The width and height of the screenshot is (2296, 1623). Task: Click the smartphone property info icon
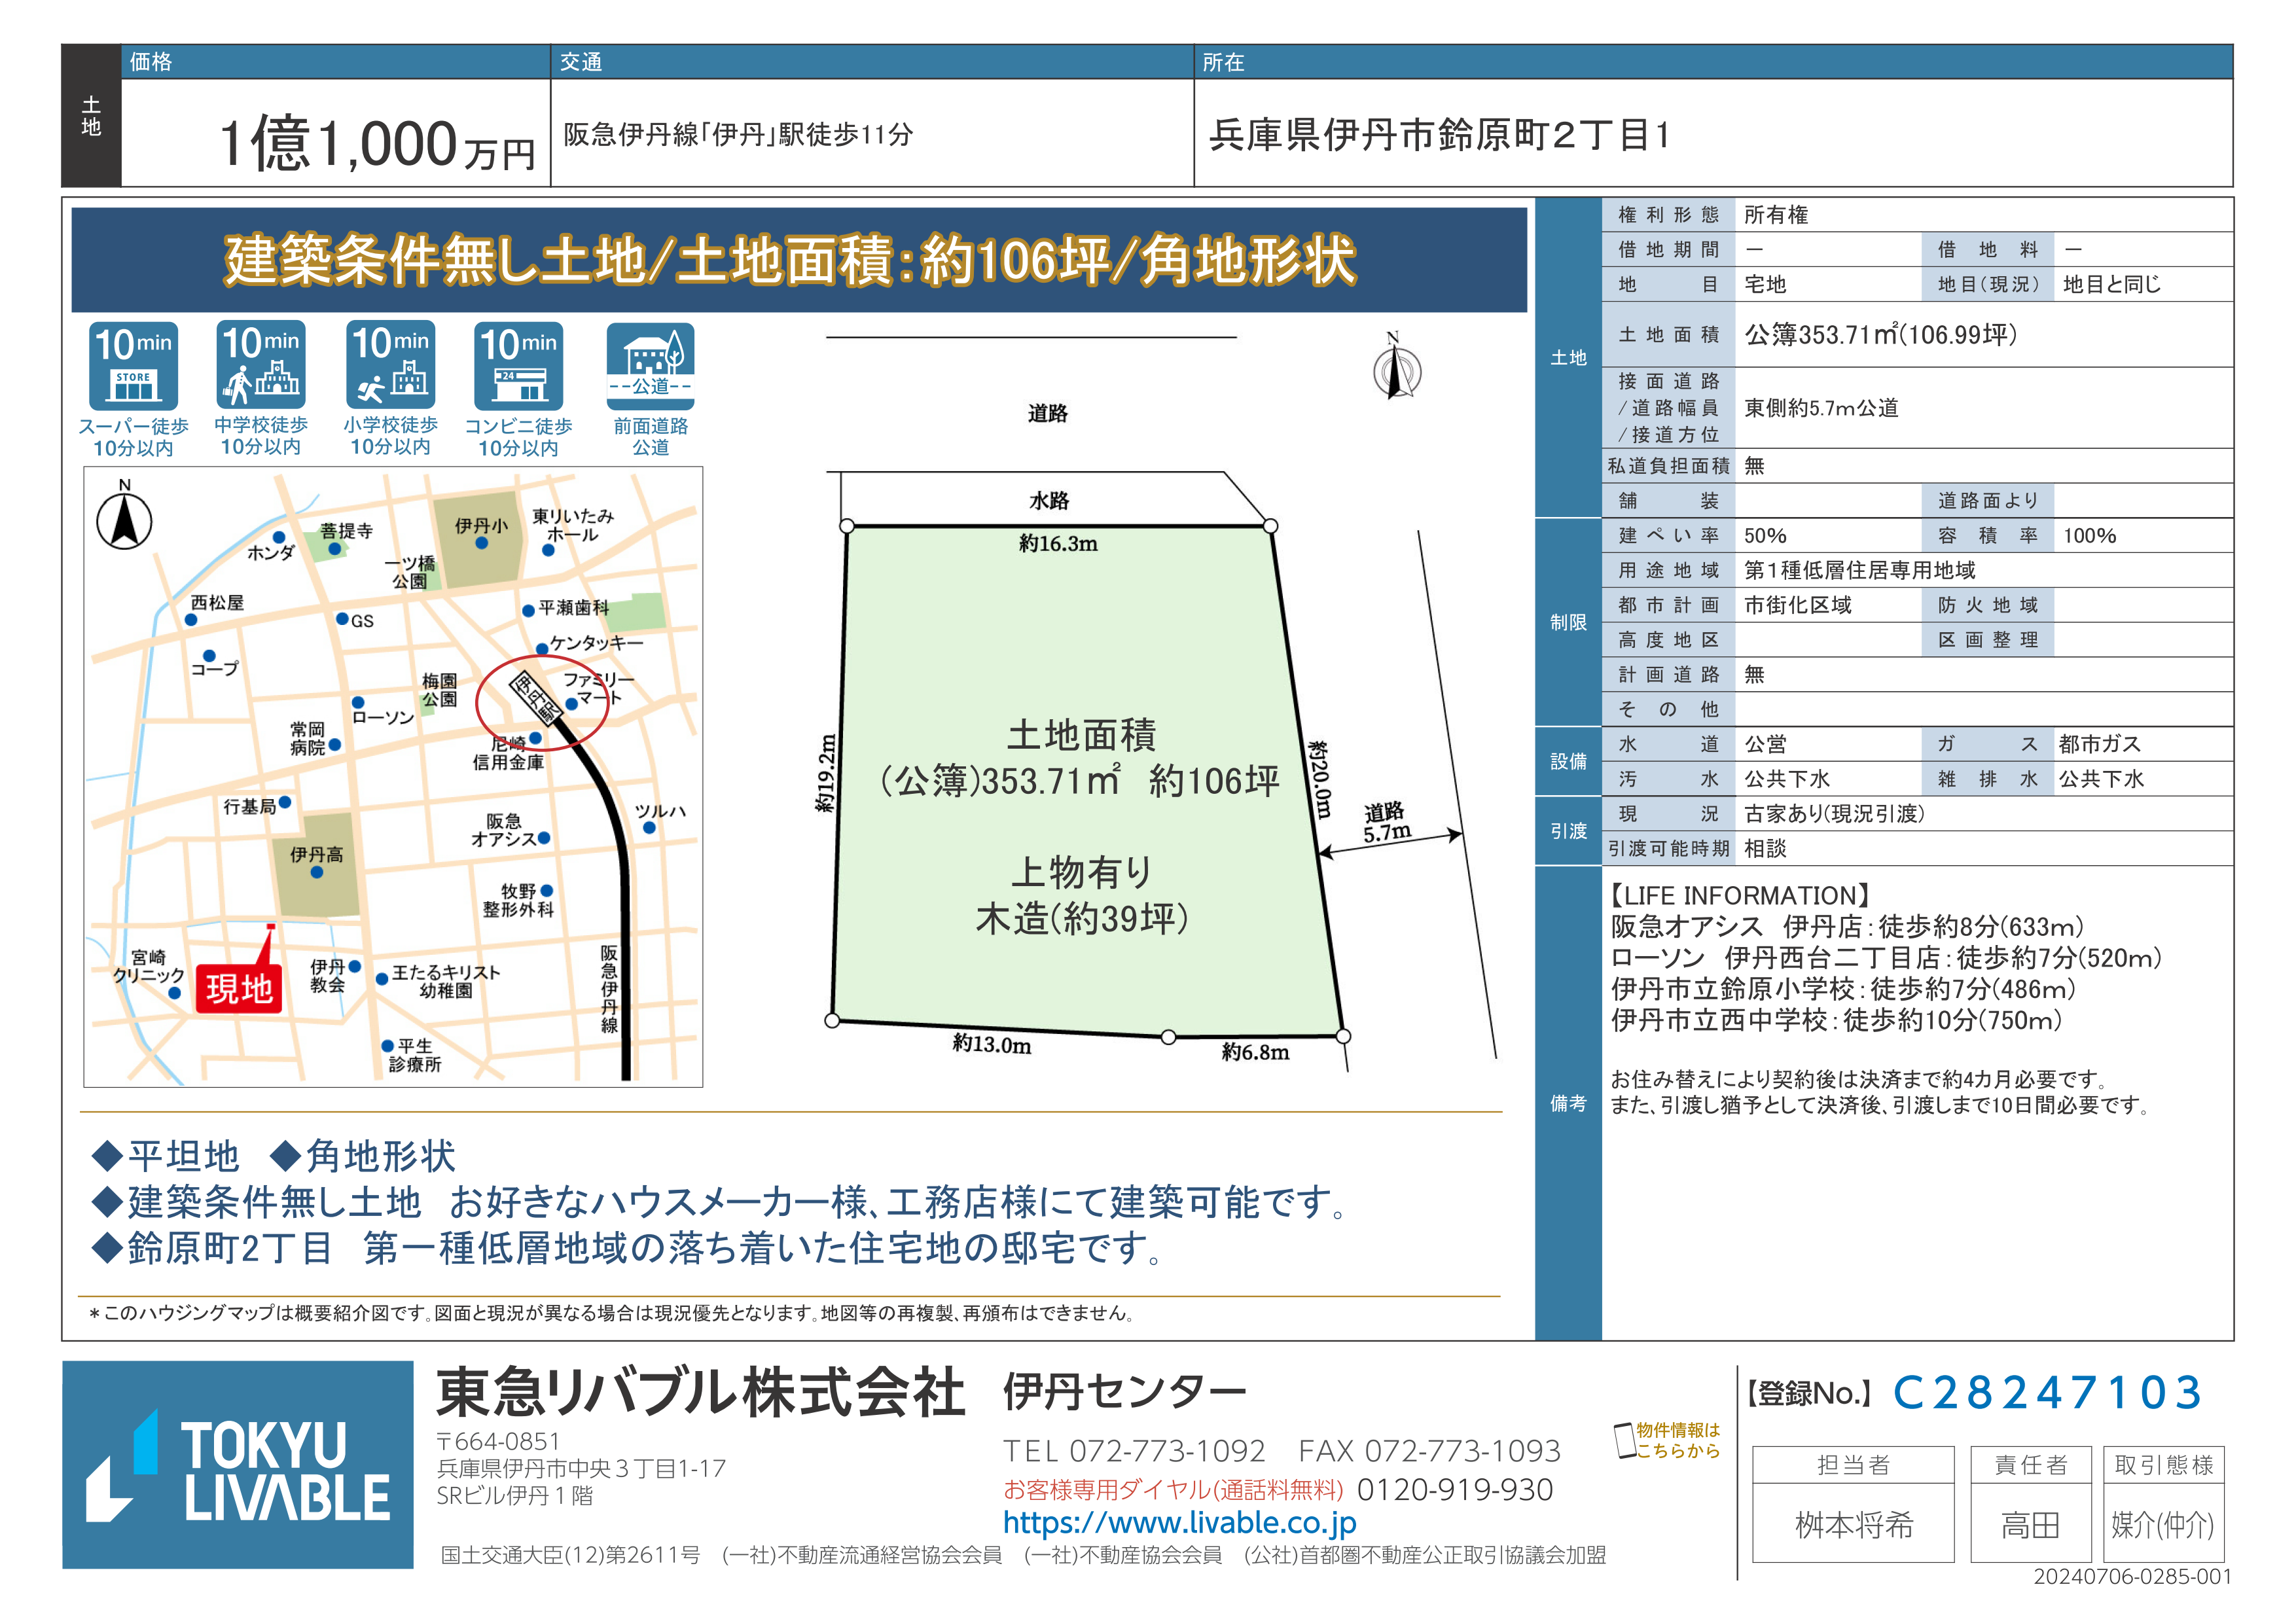1625,1440
